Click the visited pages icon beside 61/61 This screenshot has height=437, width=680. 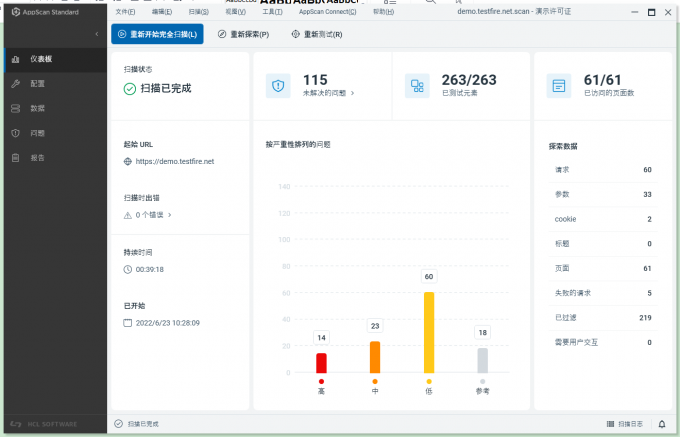559,86
